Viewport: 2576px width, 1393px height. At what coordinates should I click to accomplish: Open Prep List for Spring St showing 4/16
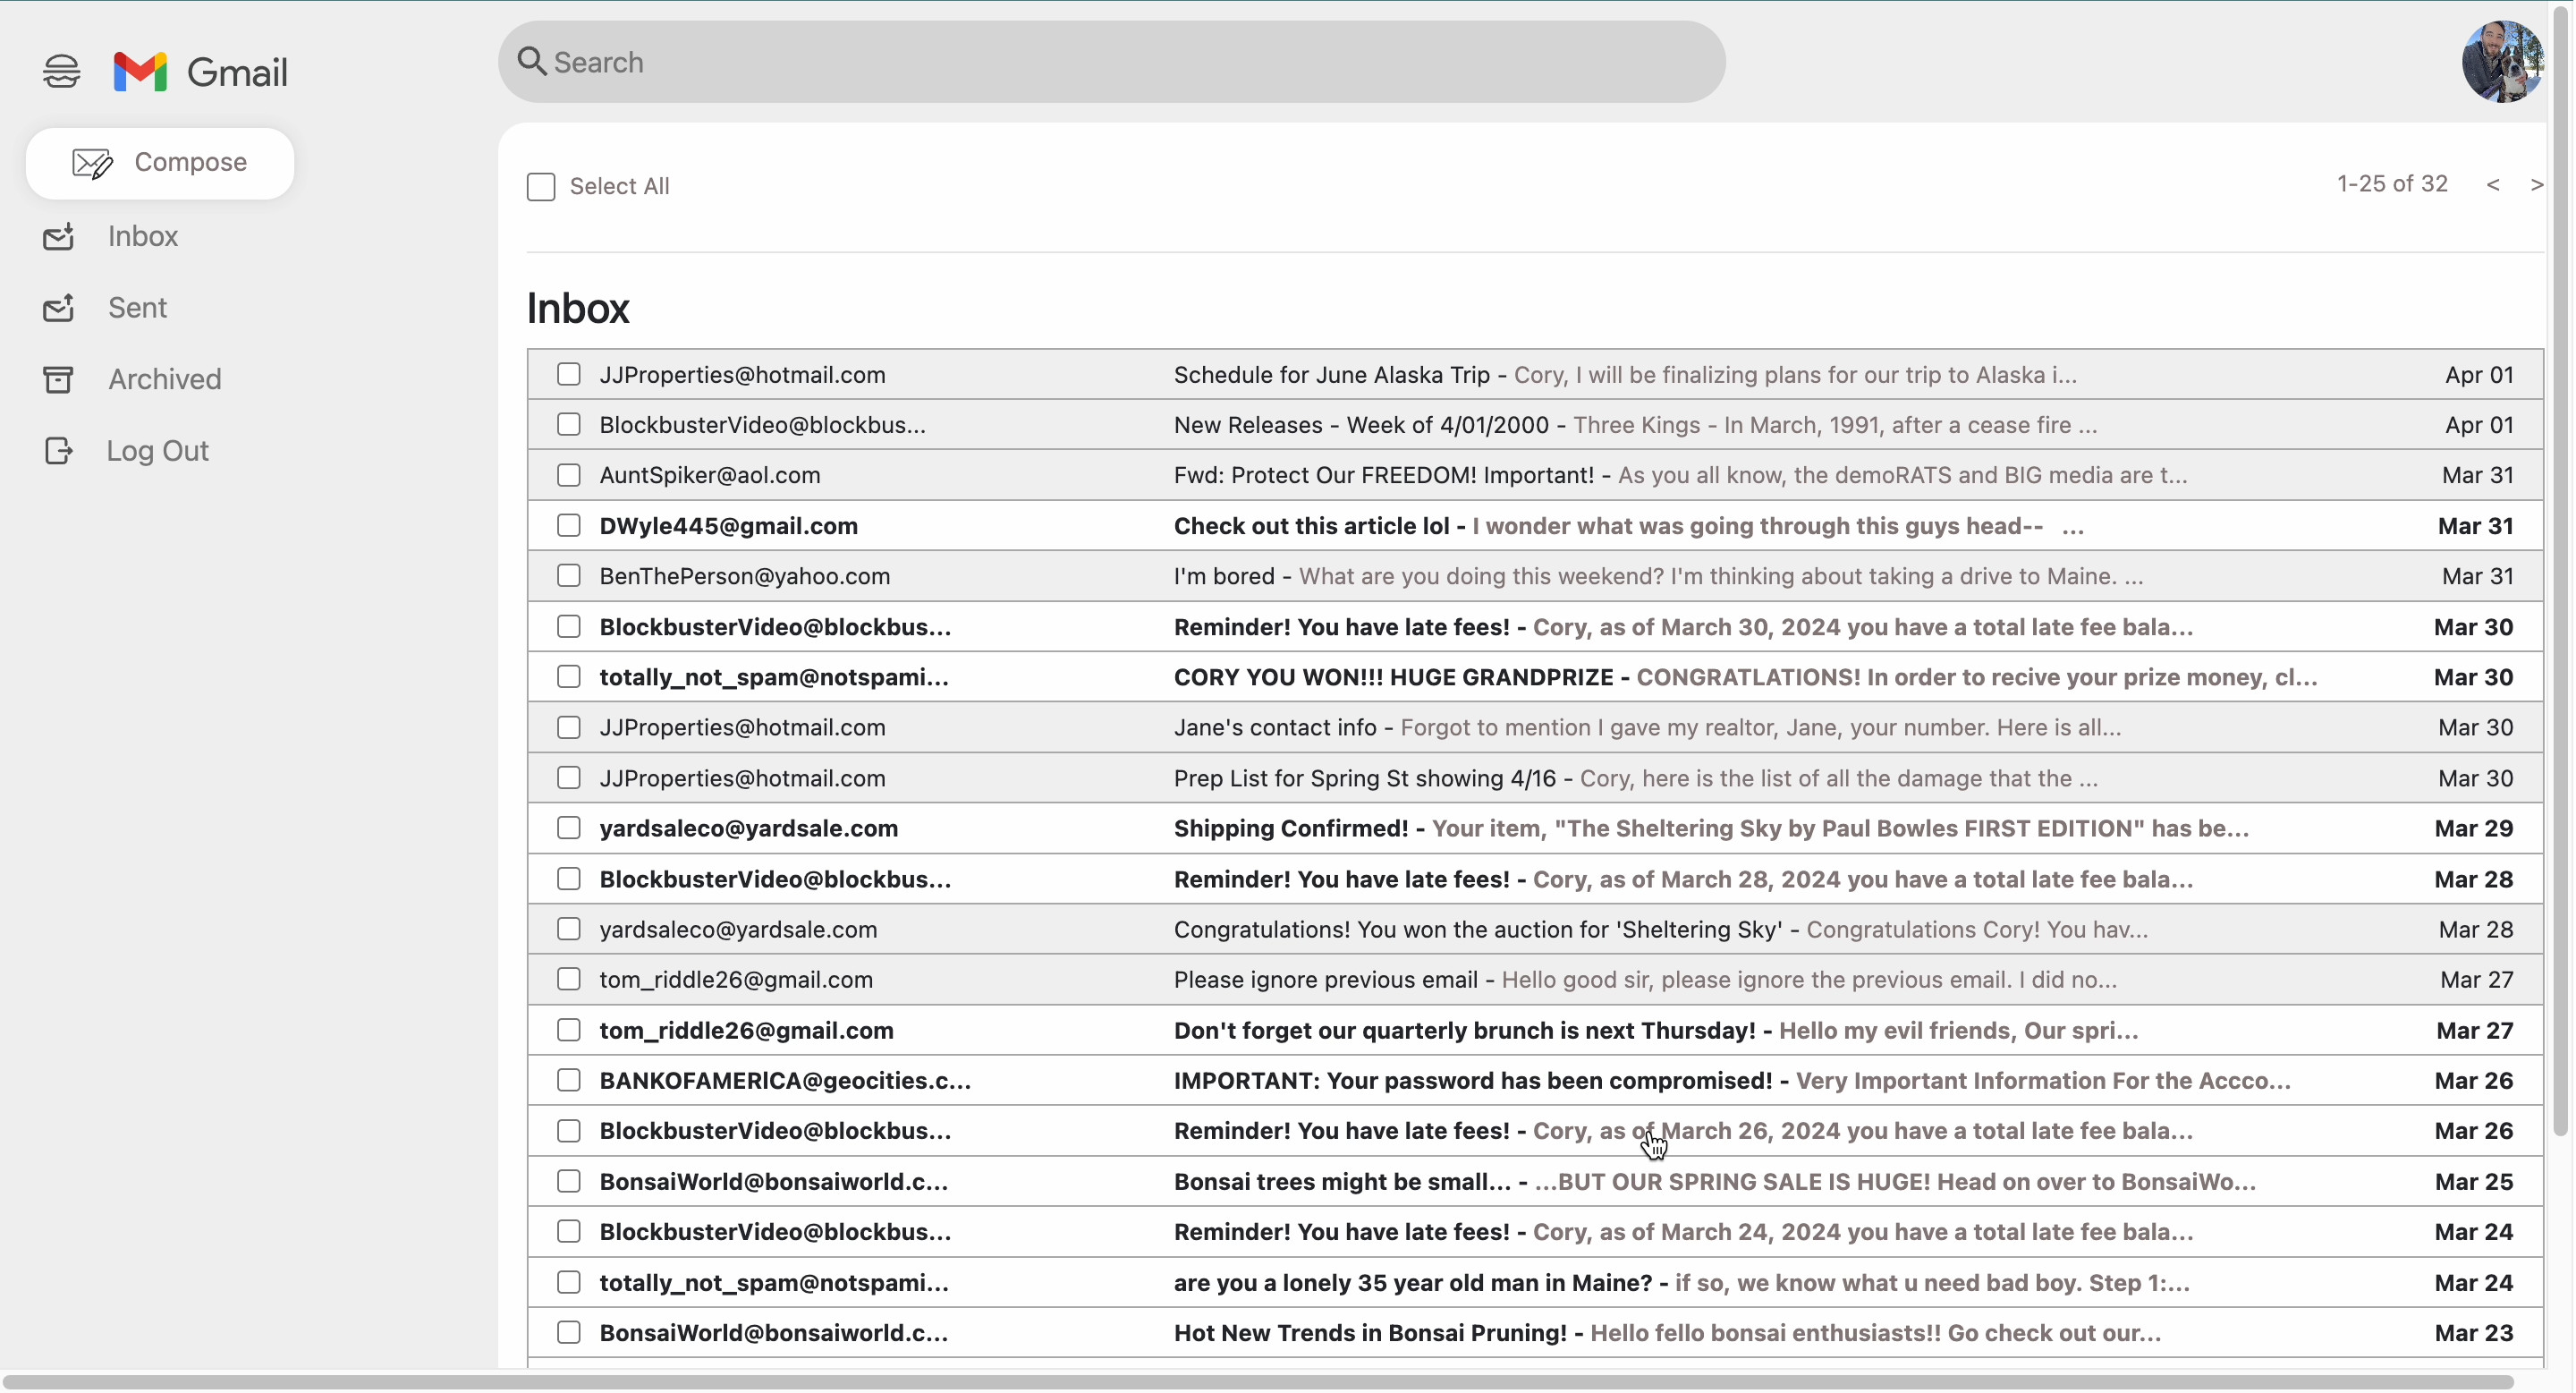point(1535,778)
